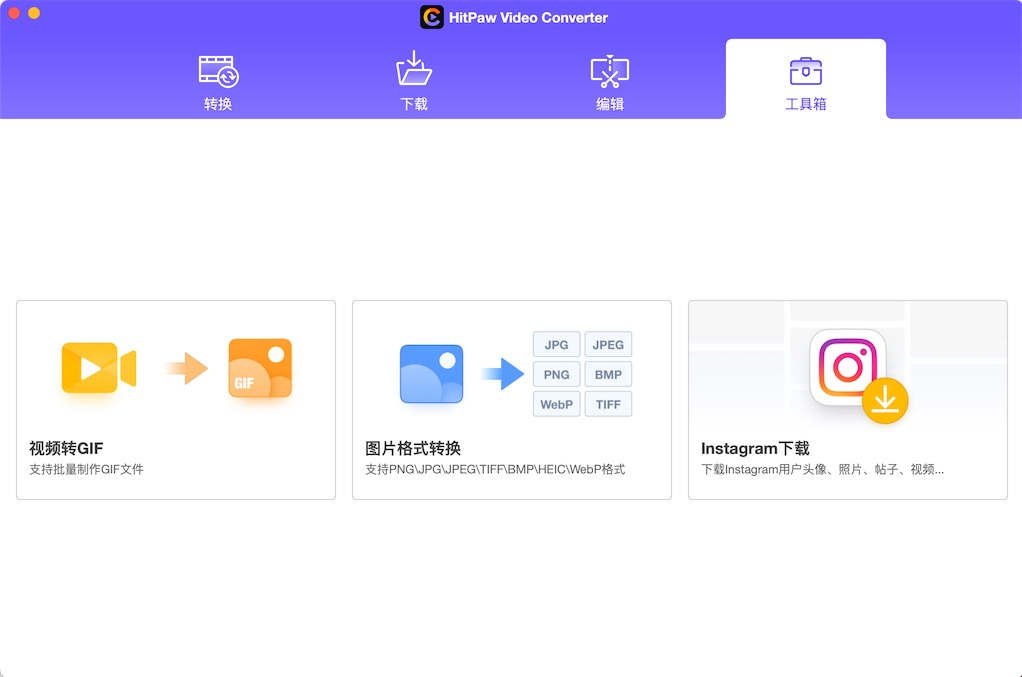
Task: Click the PNG format badge
Action: point(557,375)
